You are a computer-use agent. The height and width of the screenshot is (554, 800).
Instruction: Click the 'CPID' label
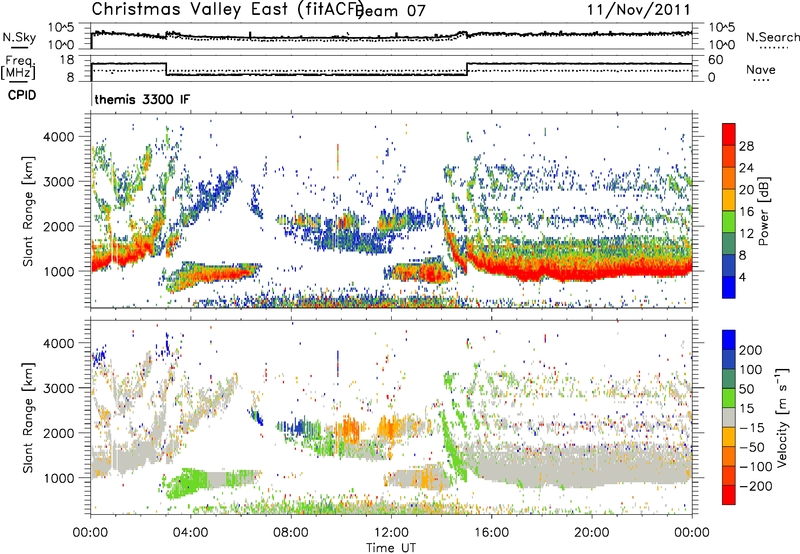pyautogui.click(x=22, y=95)
